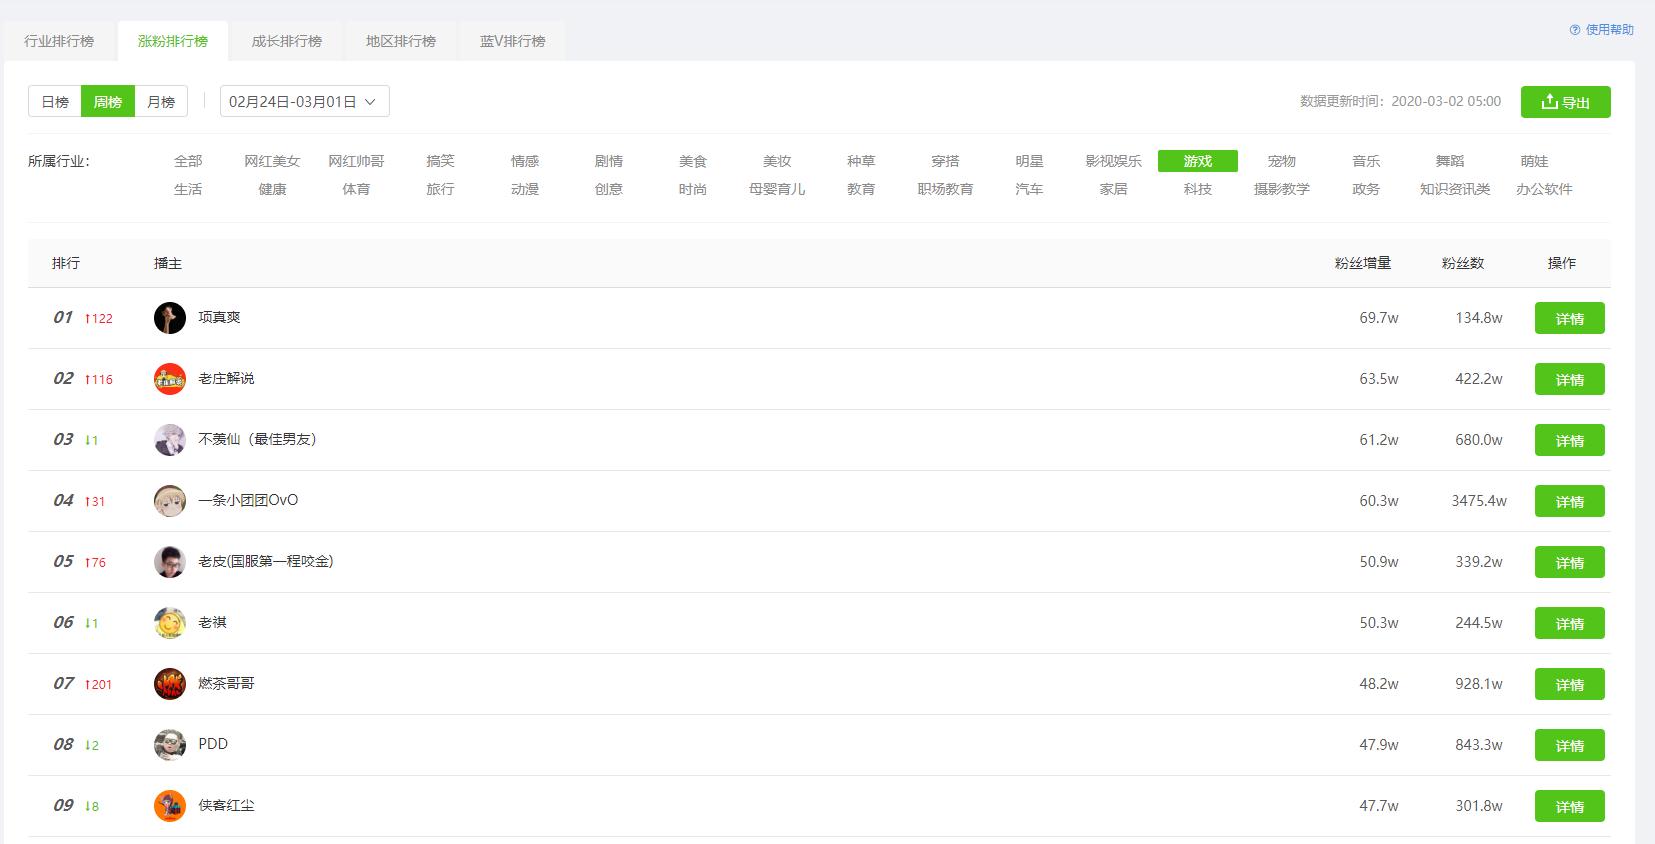Open avatar of 一条小团团OvO
1655x844 pixels.
coord(170,501)
